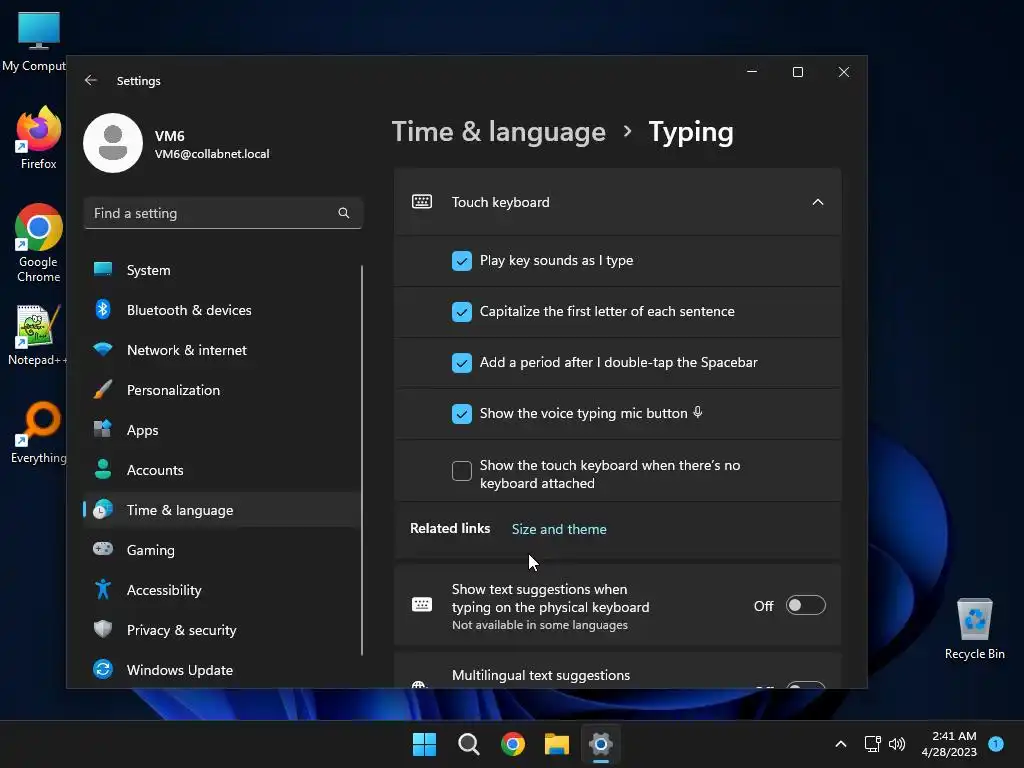The width and height of the screenshot is (1024, 768).
Task: Click the Time & language clock icon
Action: click(103, 509)
